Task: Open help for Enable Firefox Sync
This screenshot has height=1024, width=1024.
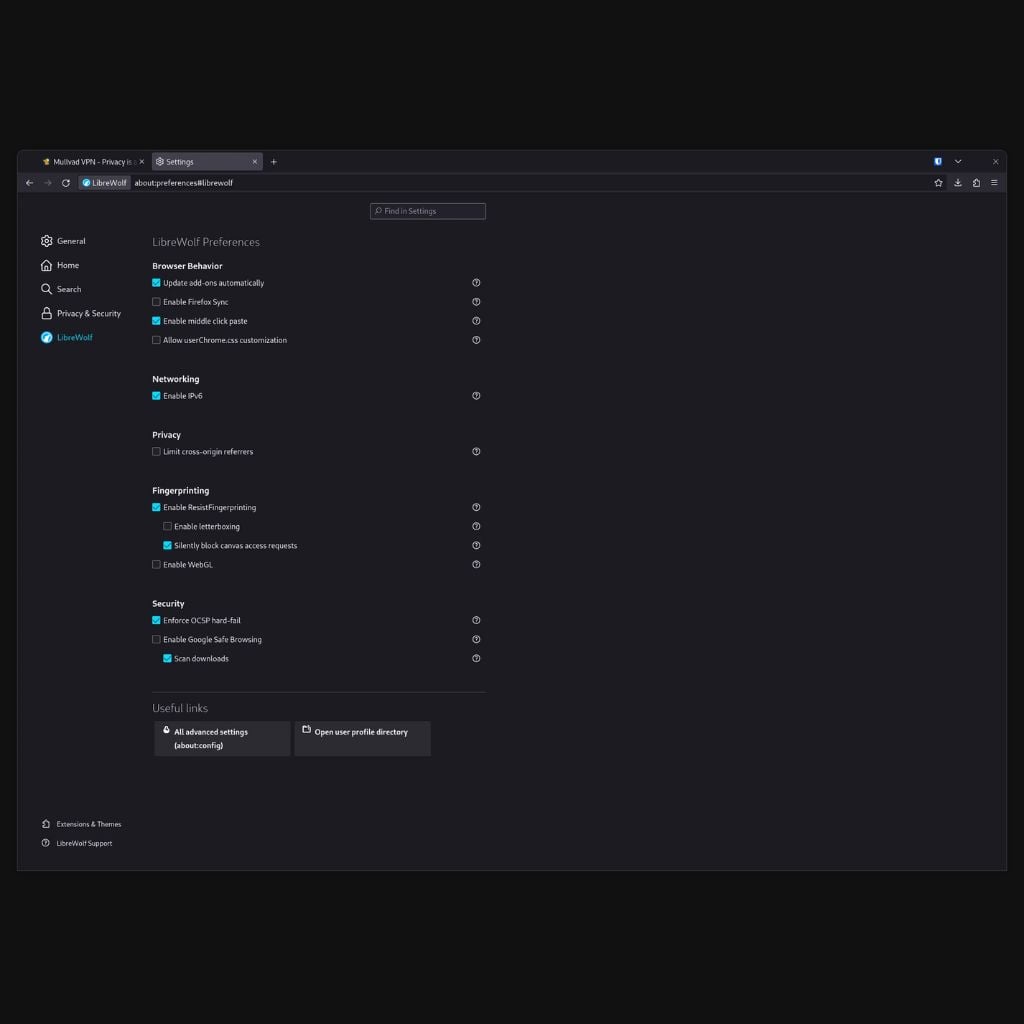Action: pyautogui.click(x=476, y=302)
